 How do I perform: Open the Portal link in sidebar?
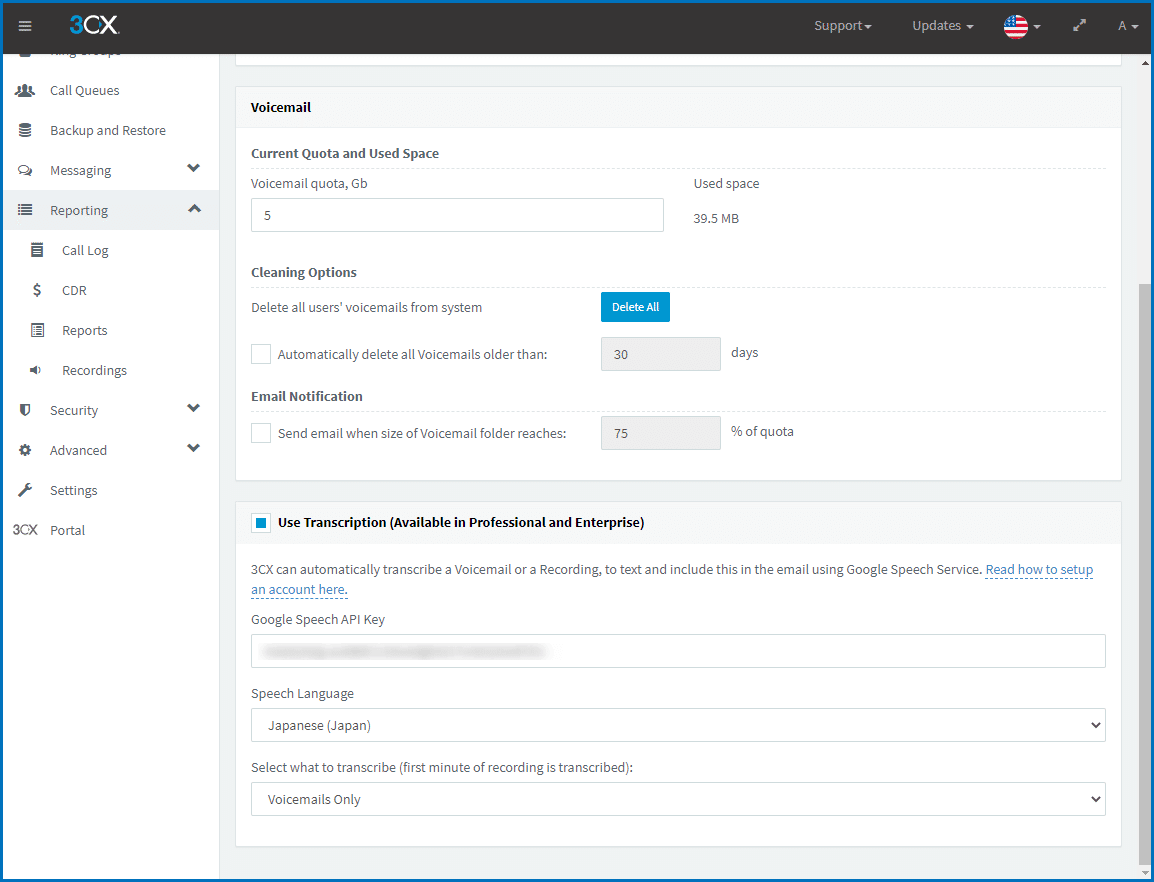[68, 530]
